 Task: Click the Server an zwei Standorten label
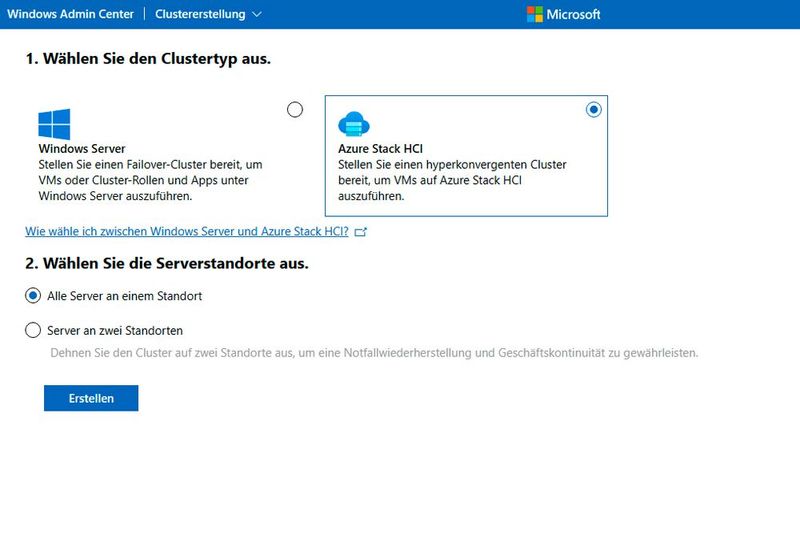(115, 331)
